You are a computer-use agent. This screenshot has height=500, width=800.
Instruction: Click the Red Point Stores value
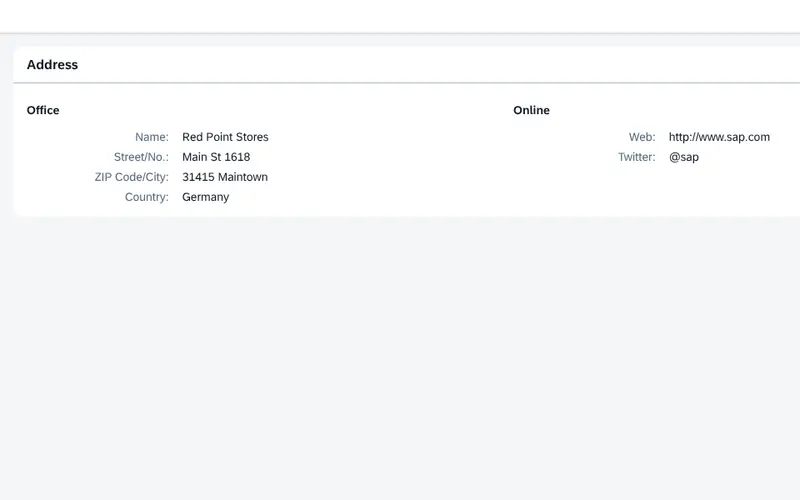225,137
